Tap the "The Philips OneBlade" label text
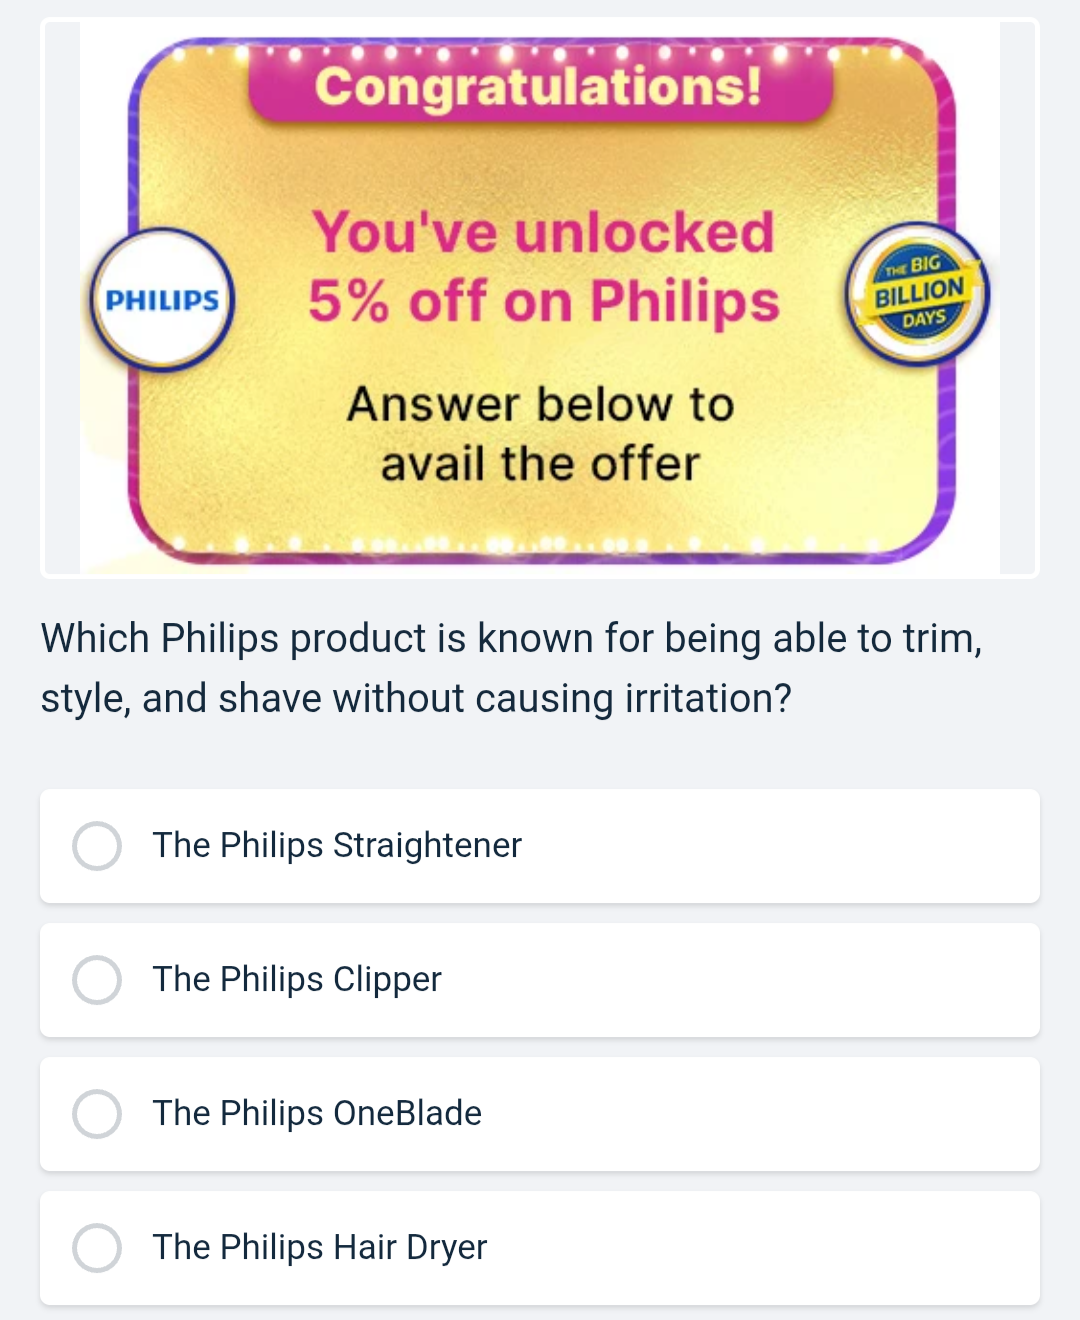1080x1320 pixels. pos(317,1114)
